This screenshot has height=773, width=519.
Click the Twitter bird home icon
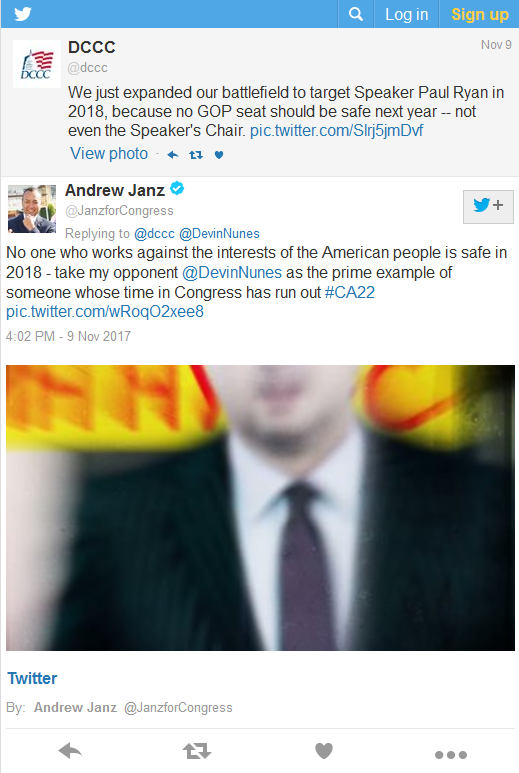tap(23, 14)
